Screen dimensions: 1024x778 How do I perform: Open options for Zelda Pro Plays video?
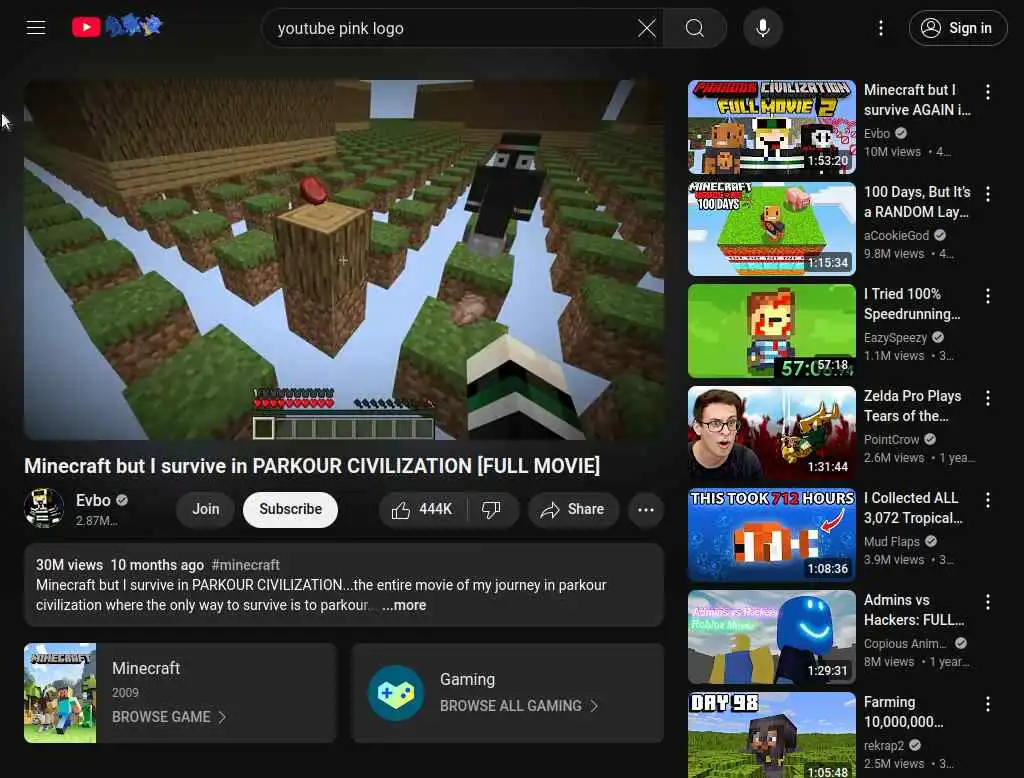point(987,398)
